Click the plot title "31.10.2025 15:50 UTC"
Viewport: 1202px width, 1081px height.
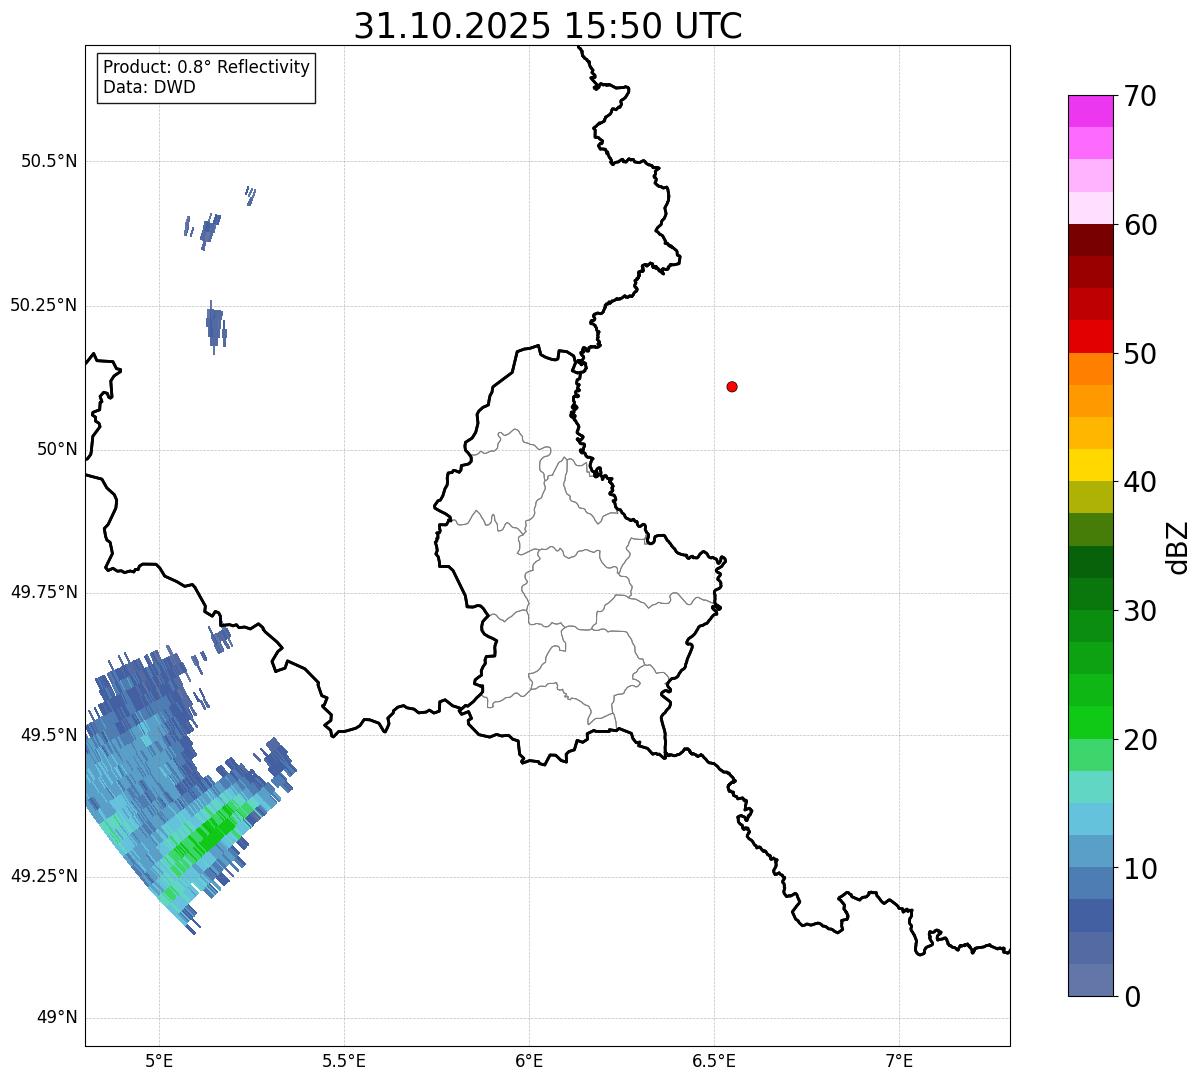(x=548, y=26)
